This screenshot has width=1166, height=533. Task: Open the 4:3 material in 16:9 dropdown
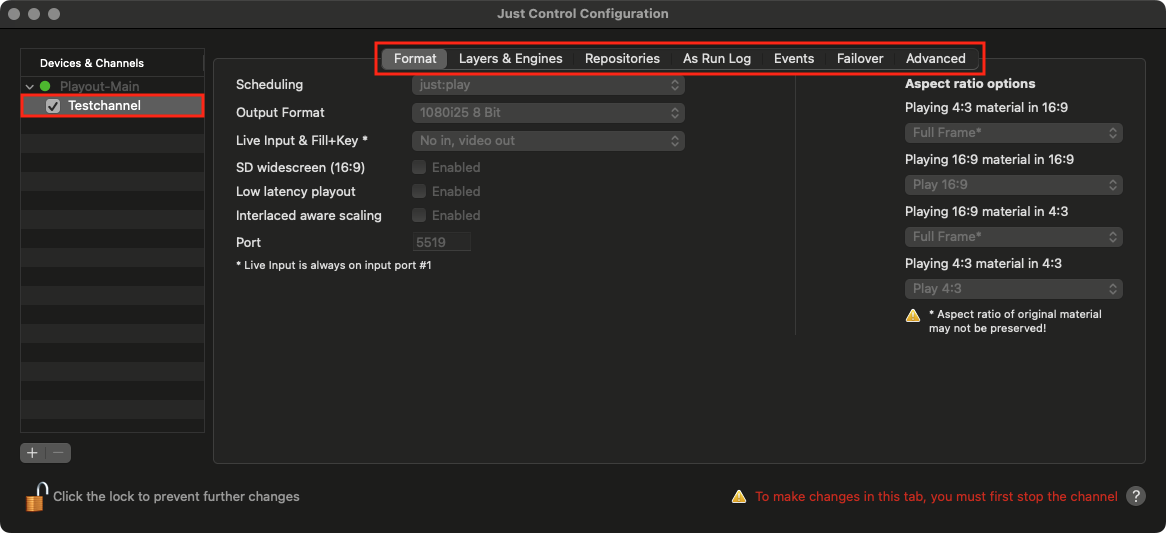[x=1014, y=133]
